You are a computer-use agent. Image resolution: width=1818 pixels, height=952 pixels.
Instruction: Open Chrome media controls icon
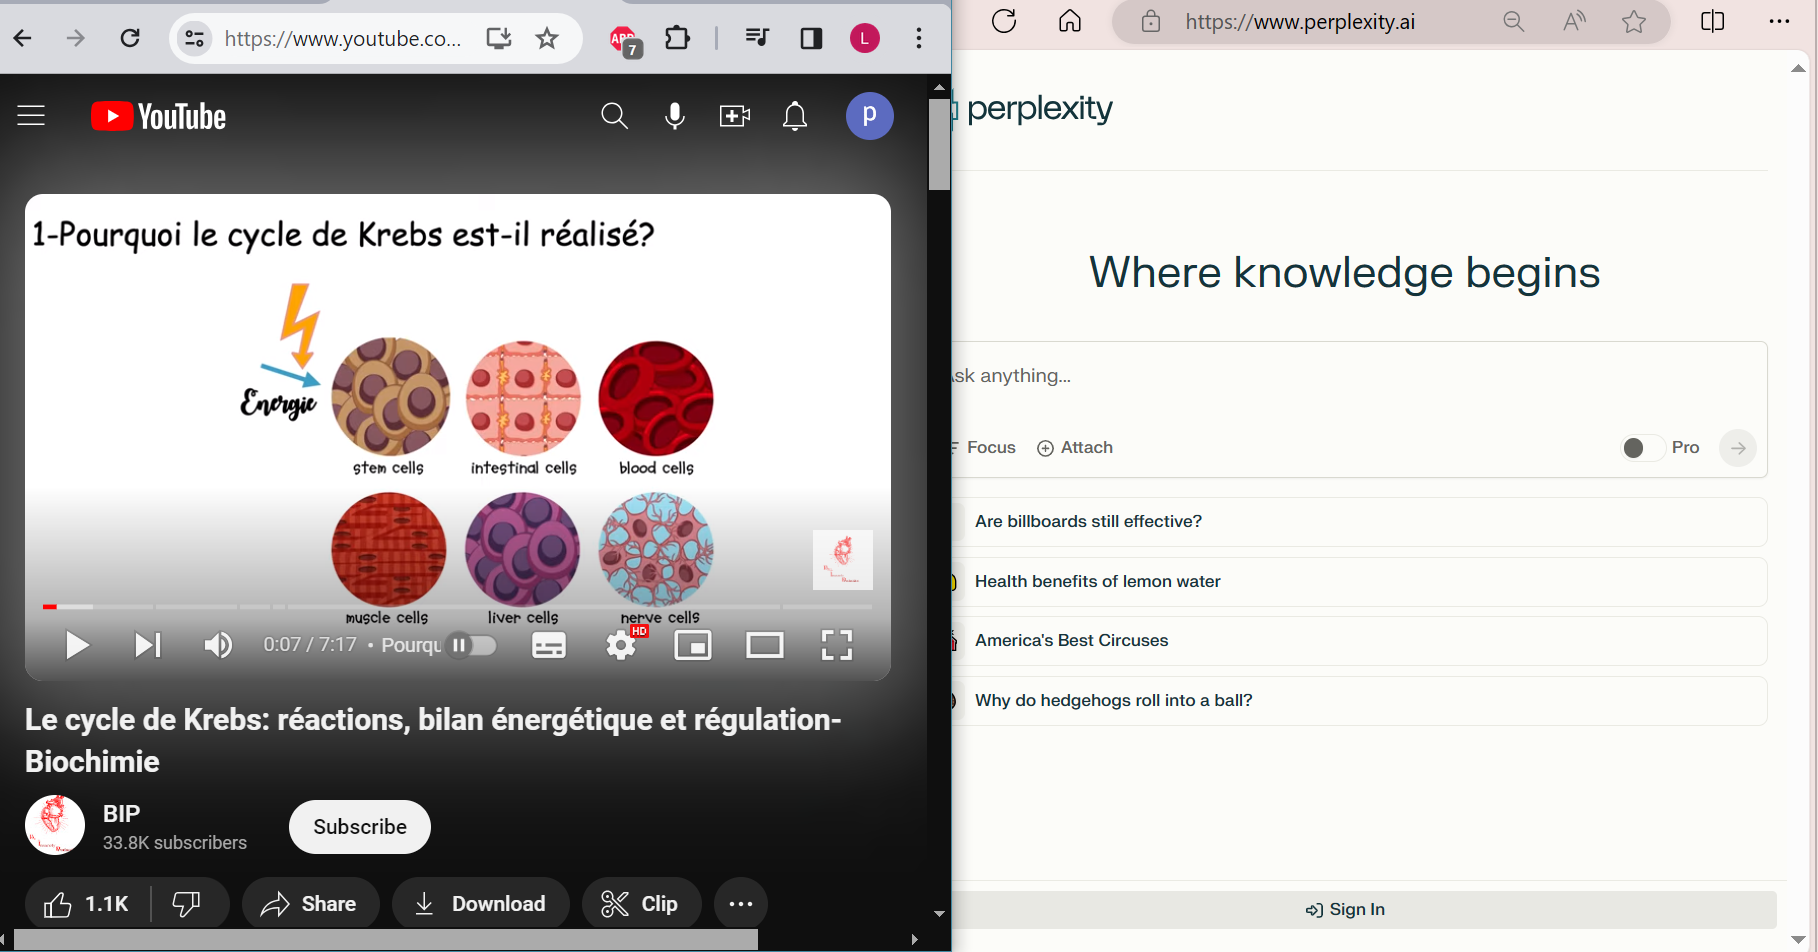point(757,39)
